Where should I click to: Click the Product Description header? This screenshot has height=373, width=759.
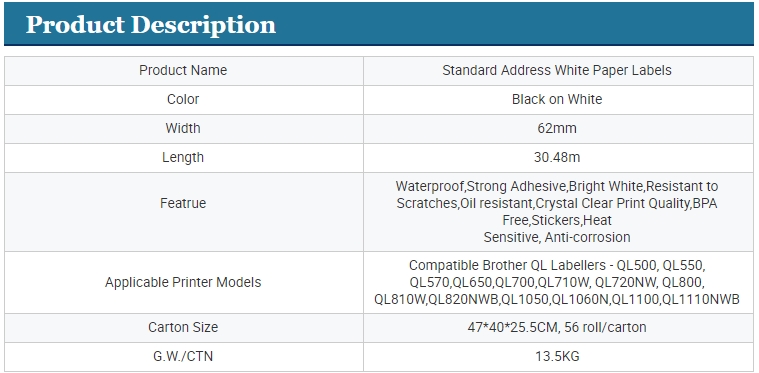(x=151, y=25)
